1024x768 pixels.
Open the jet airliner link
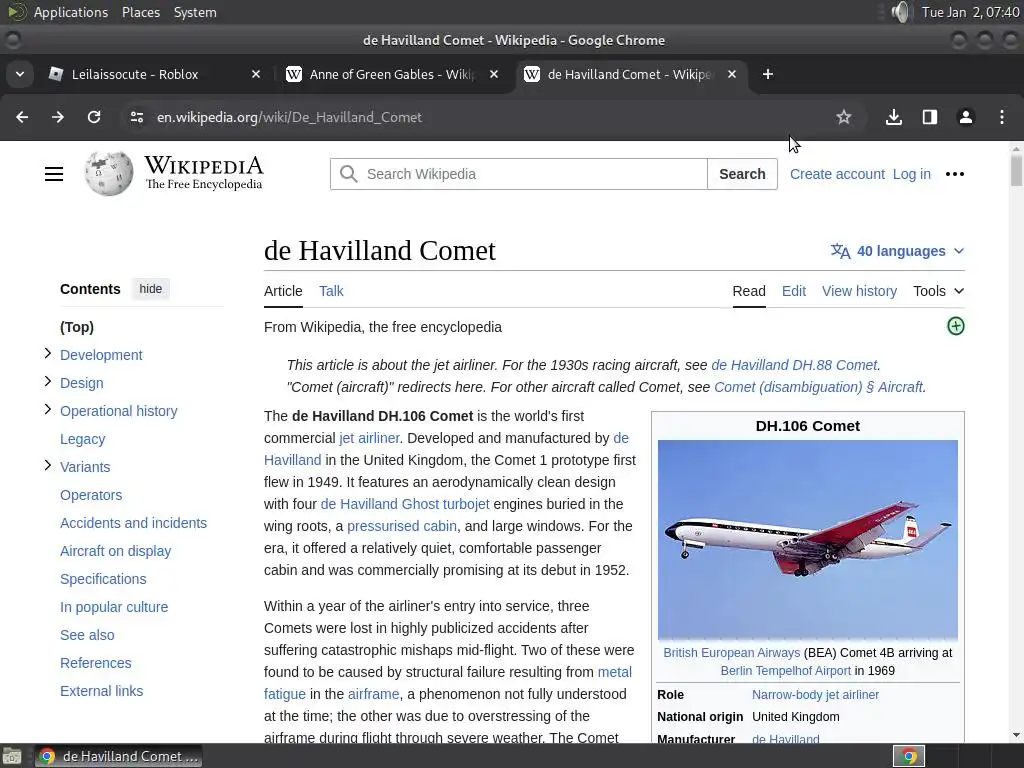pyautogui.click(x=369, y=438)
